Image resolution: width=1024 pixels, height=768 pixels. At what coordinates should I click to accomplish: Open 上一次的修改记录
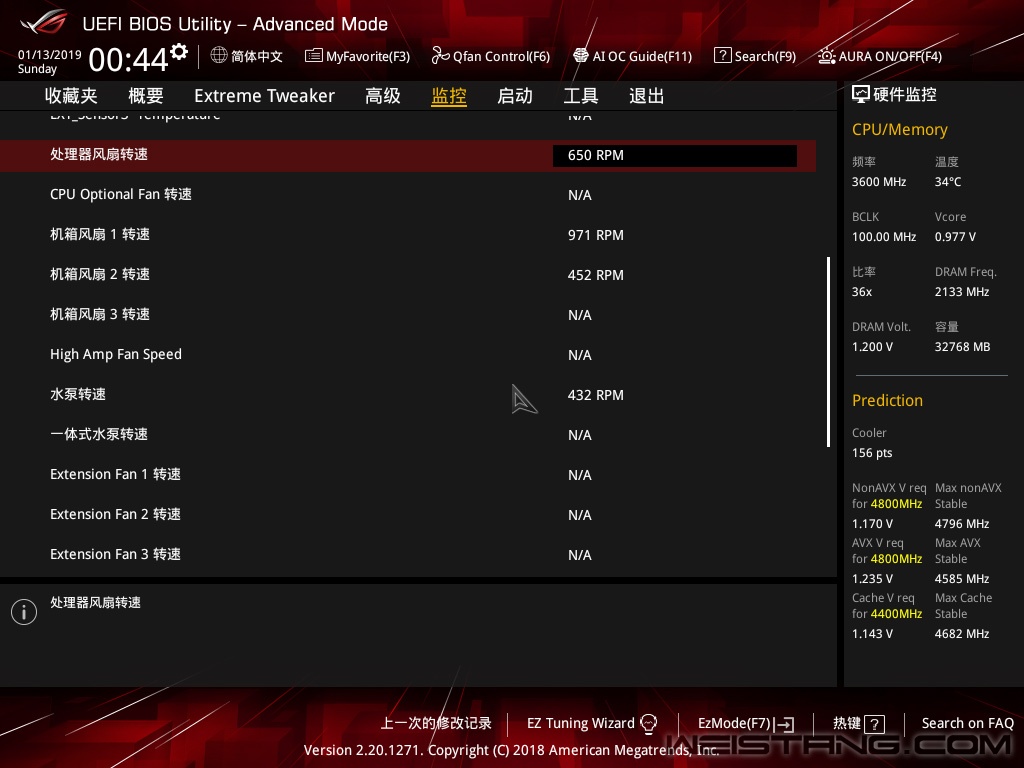coord(436,723)
